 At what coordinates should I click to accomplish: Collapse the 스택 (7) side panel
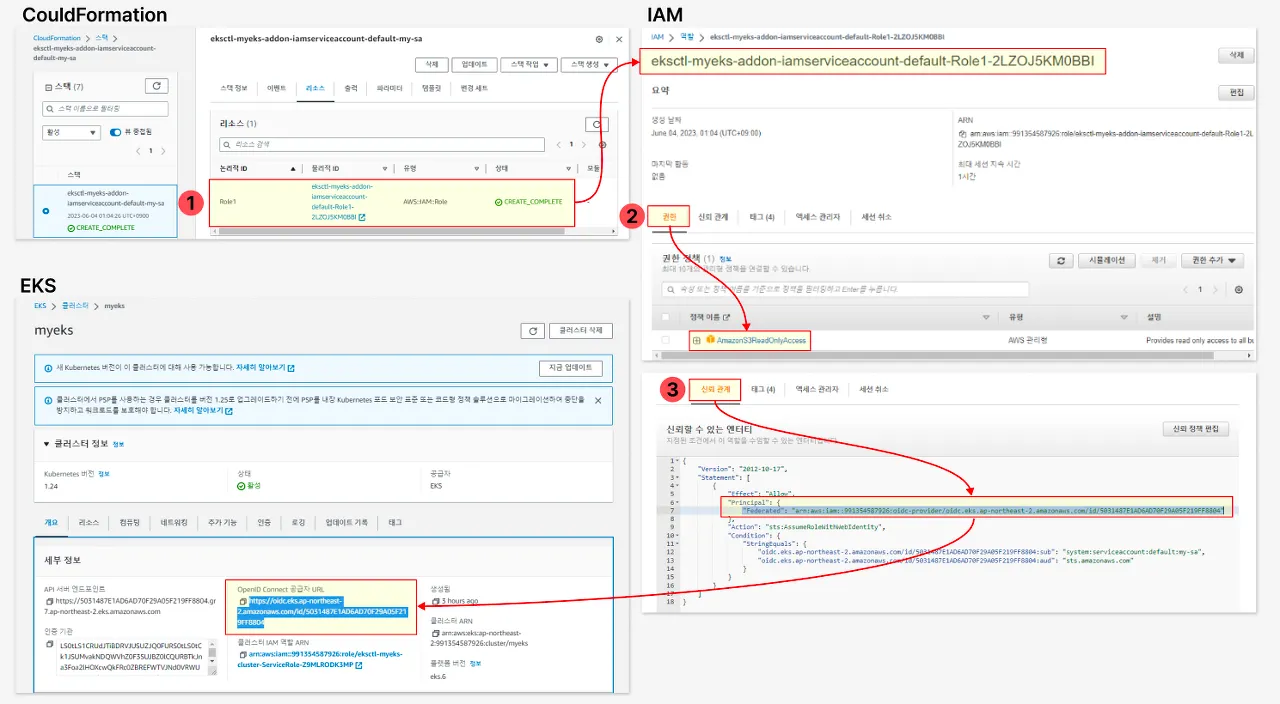(x=49, y=87)
